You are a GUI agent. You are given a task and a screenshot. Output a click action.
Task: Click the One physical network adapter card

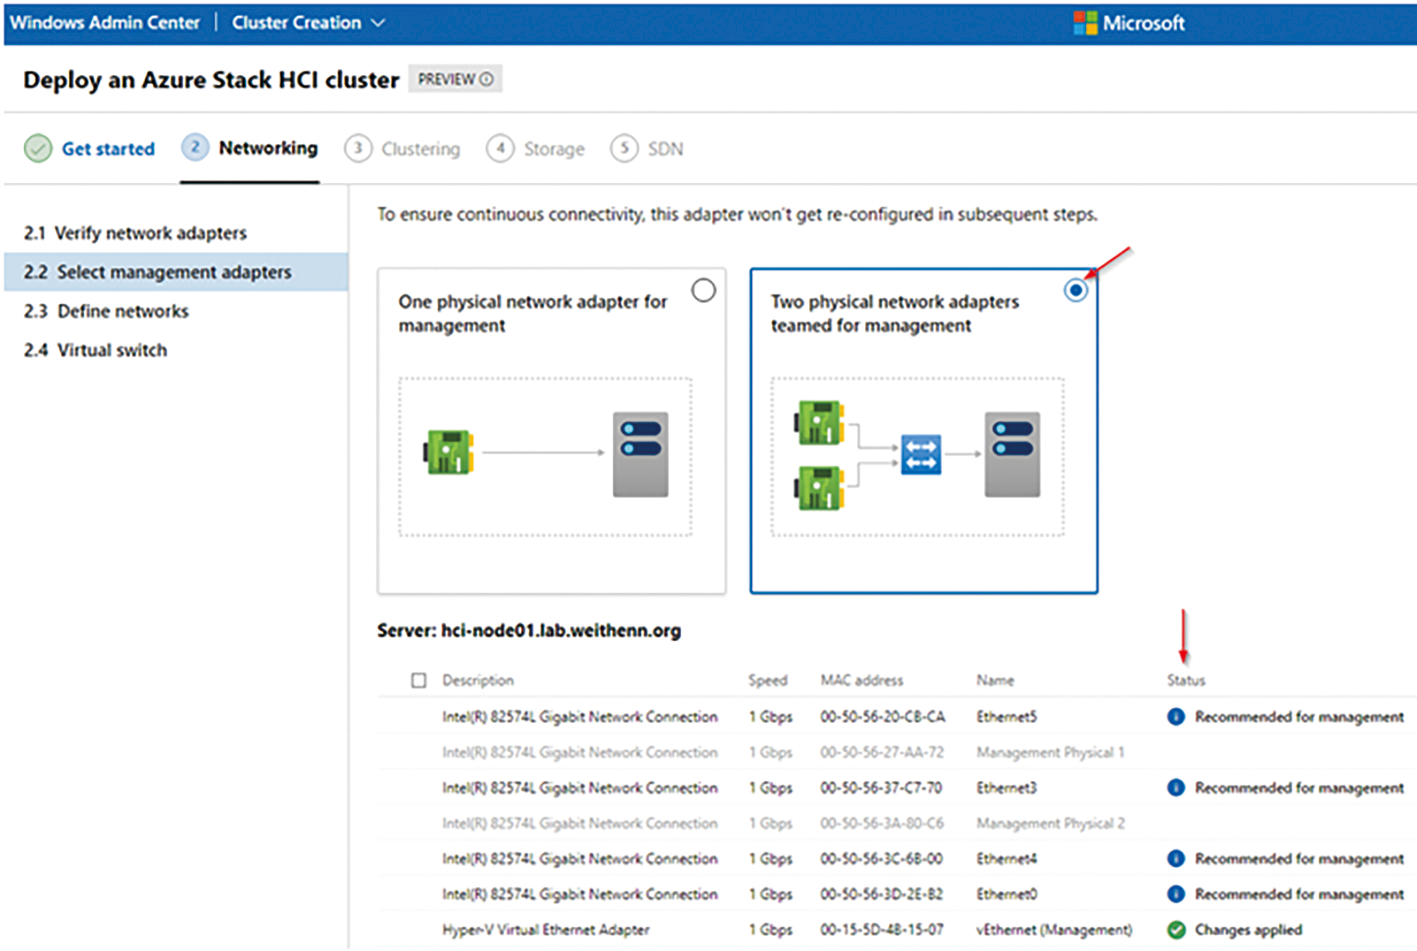click(x=552, y=431)
